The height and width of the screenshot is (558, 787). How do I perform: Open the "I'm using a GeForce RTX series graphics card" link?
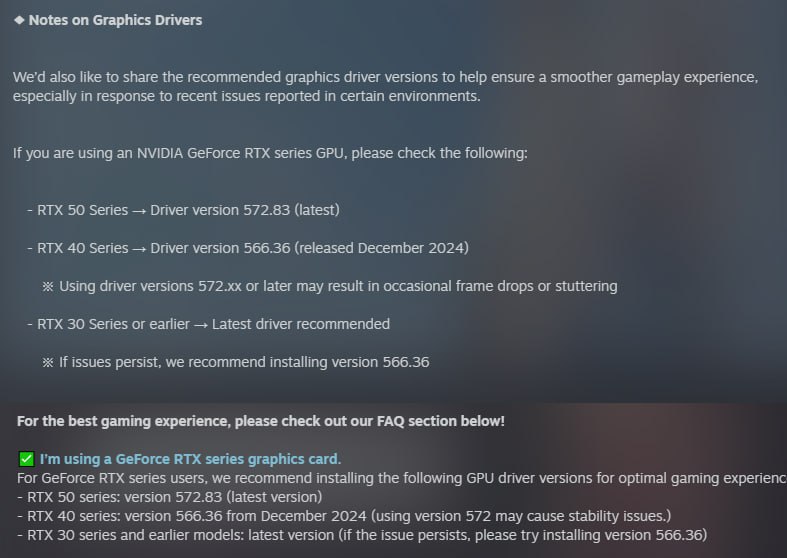tap(190, 459)
